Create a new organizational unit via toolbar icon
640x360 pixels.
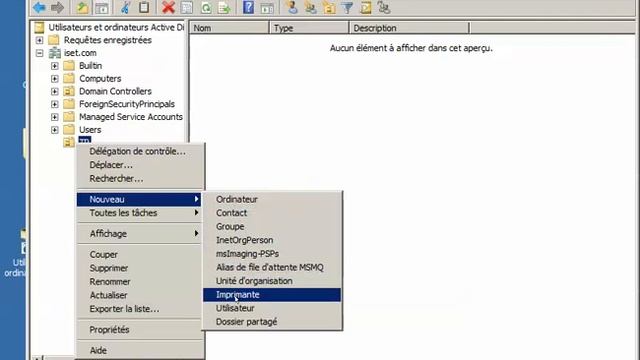coord(329,7)
